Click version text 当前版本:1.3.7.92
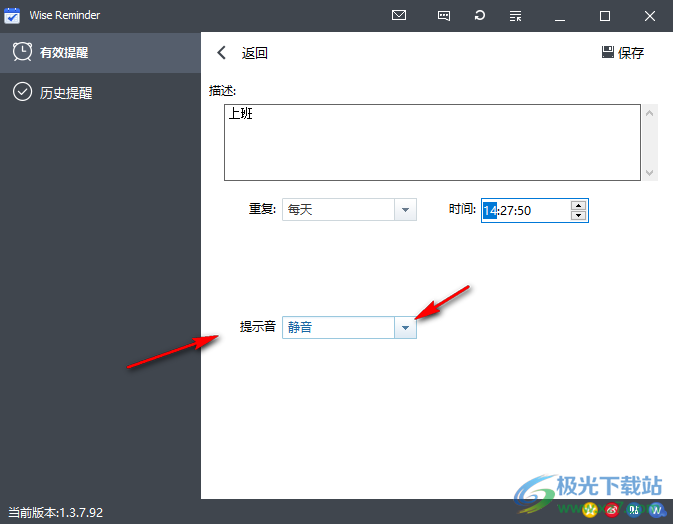Screen dimensions: 673x524 point(56,512)
